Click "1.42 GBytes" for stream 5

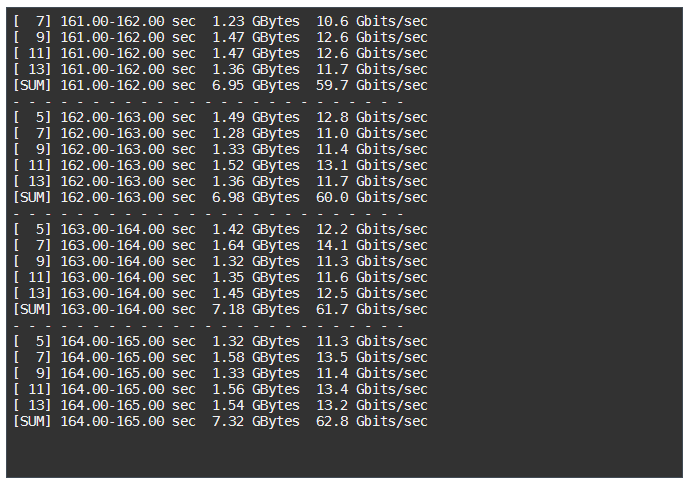click(x=256, y=229)
